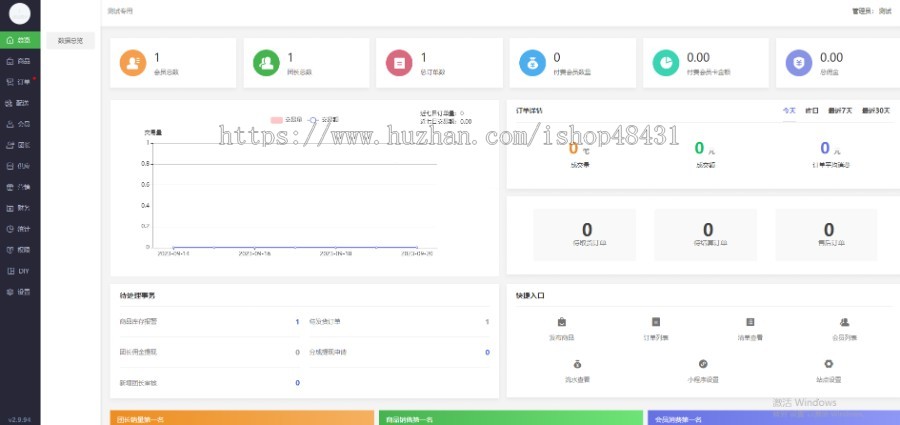Screen dimensions: 900x425
Task: Open 会员列表 member list quick entry
Action: [844, 329]
